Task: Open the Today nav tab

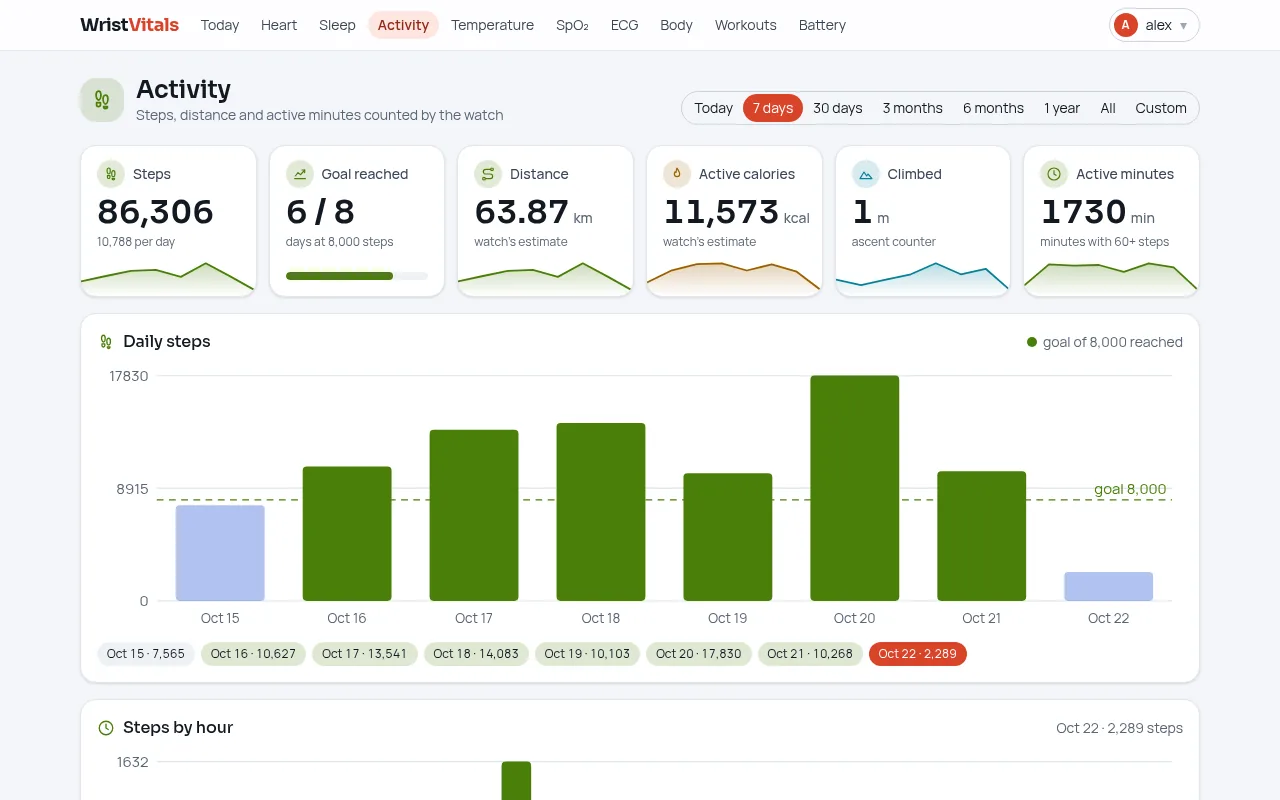Action: (x=220, y=25)
